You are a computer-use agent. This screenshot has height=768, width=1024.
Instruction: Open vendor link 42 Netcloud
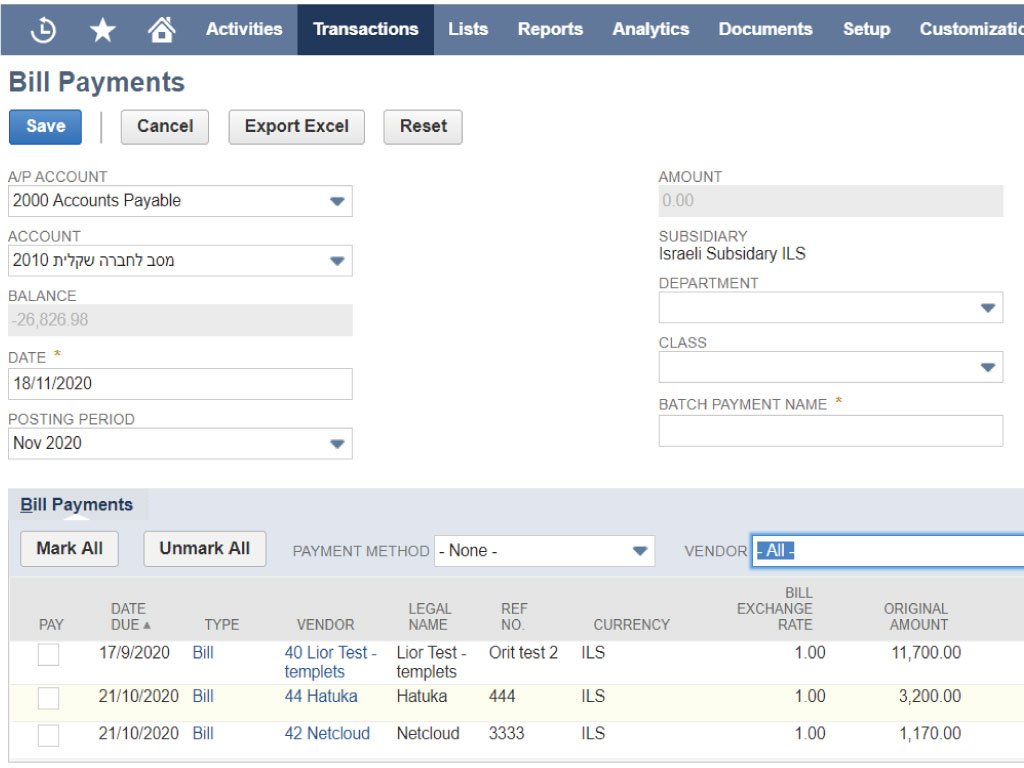[327, 734]
